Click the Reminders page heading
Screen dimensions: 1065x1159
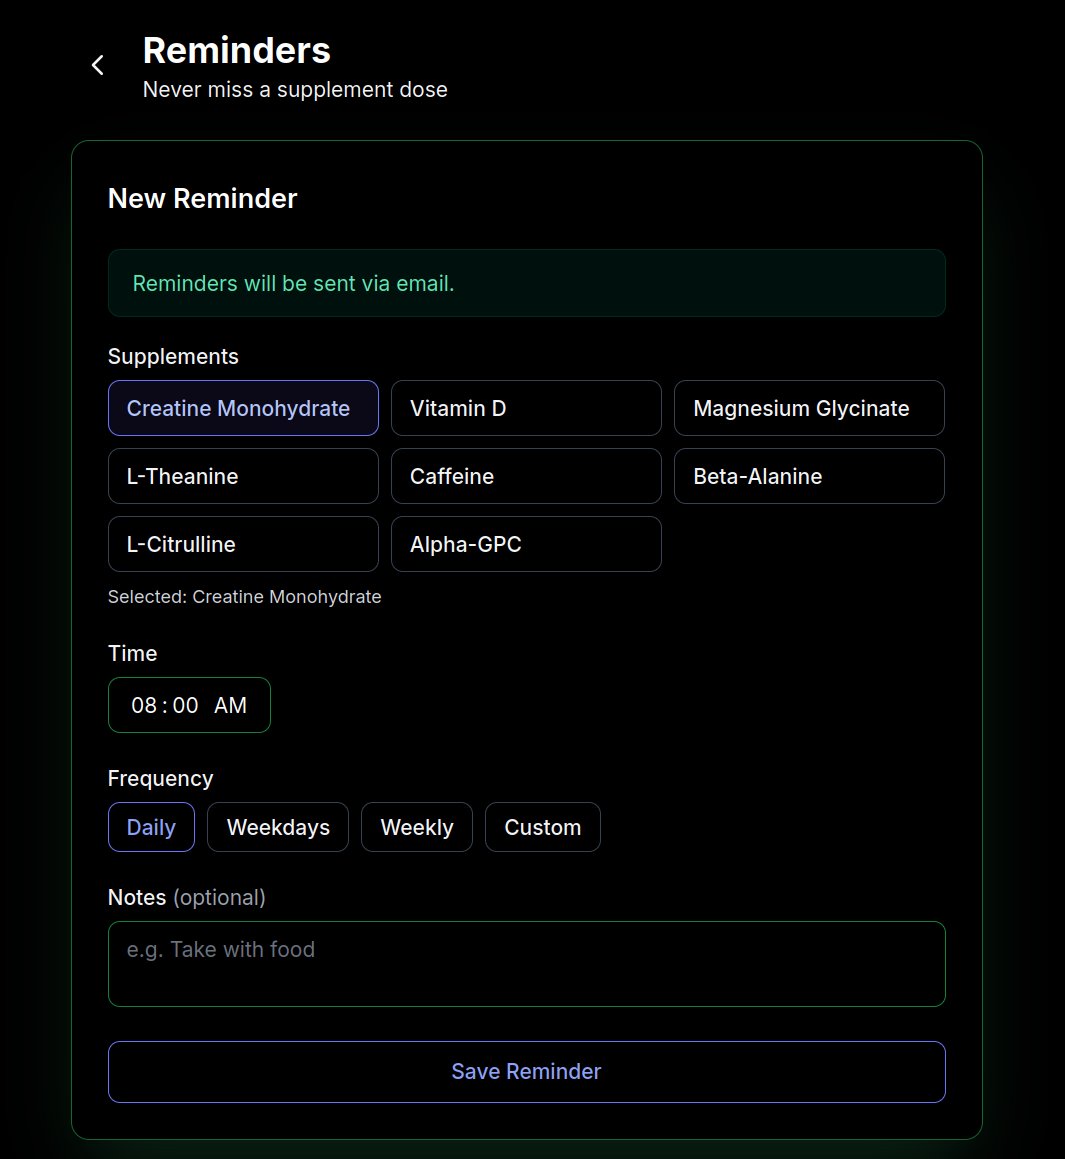237,50
